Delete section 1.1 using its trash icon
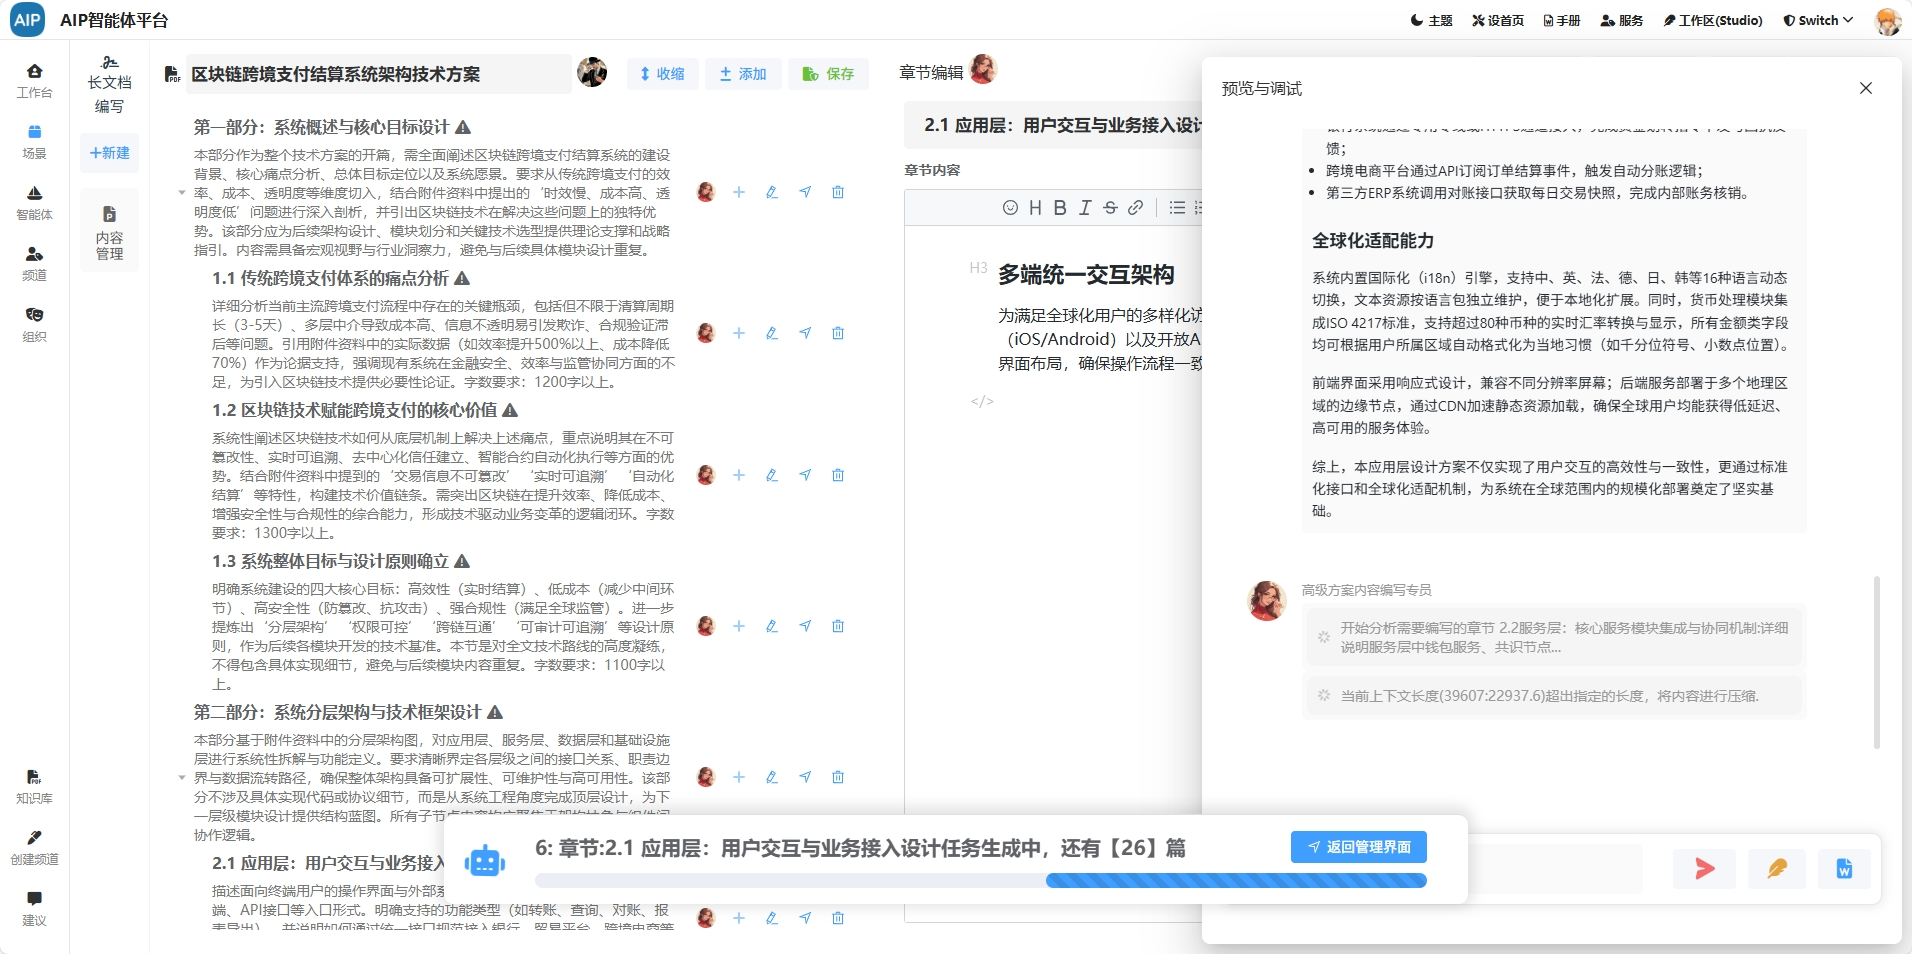Image resolution: width=1912 pixels, height=954 pixels. pyautogui.click(x=838, y=333)
